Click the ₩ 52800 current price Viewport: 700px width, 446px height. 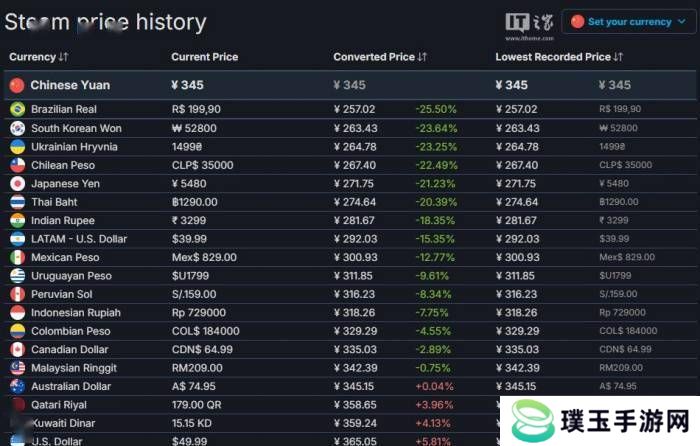(x=194, y=128)
